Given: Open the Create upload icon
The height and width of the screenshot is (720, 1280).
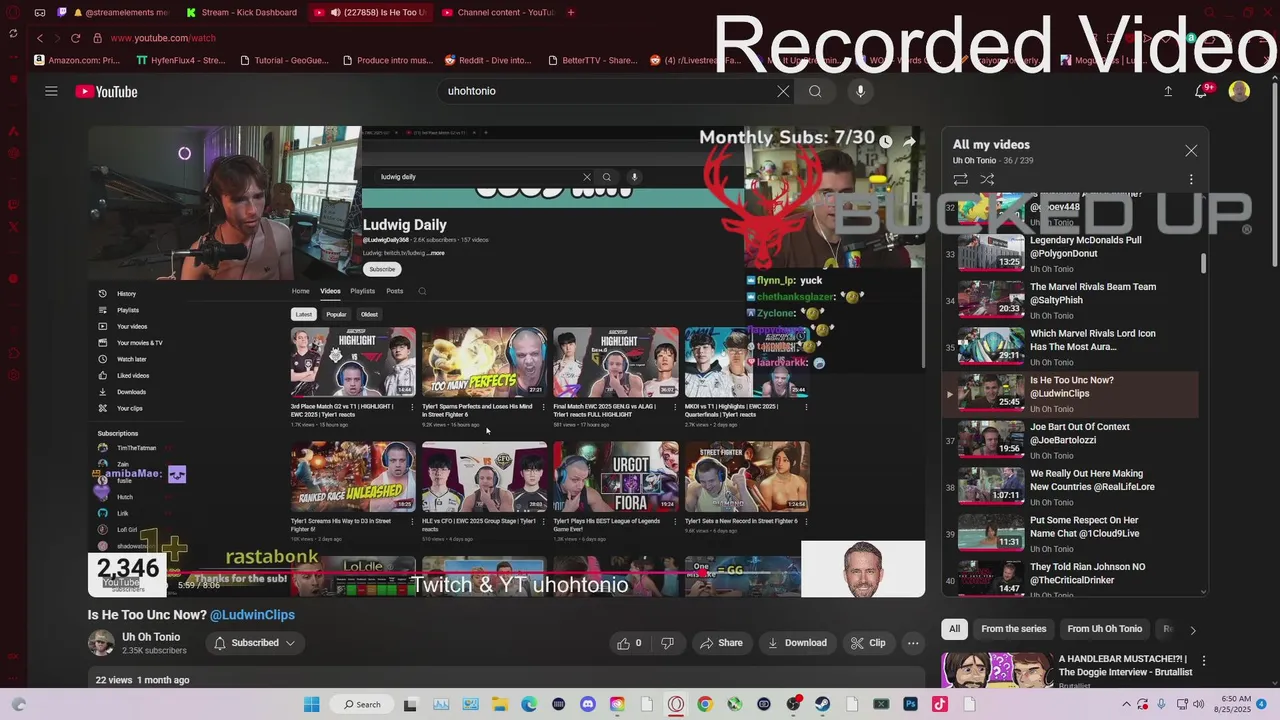Looking at the screenshot, I should [x=1168, y=91].
